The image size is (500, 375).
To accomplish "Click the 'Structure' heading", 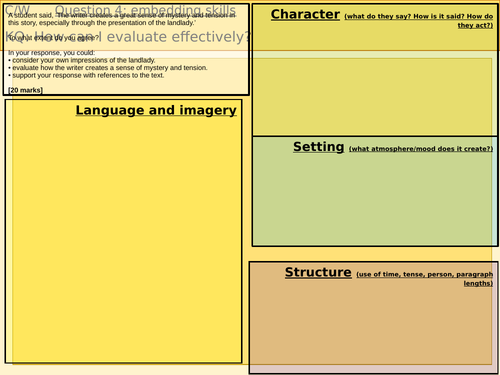I will [x=318, y=272].
